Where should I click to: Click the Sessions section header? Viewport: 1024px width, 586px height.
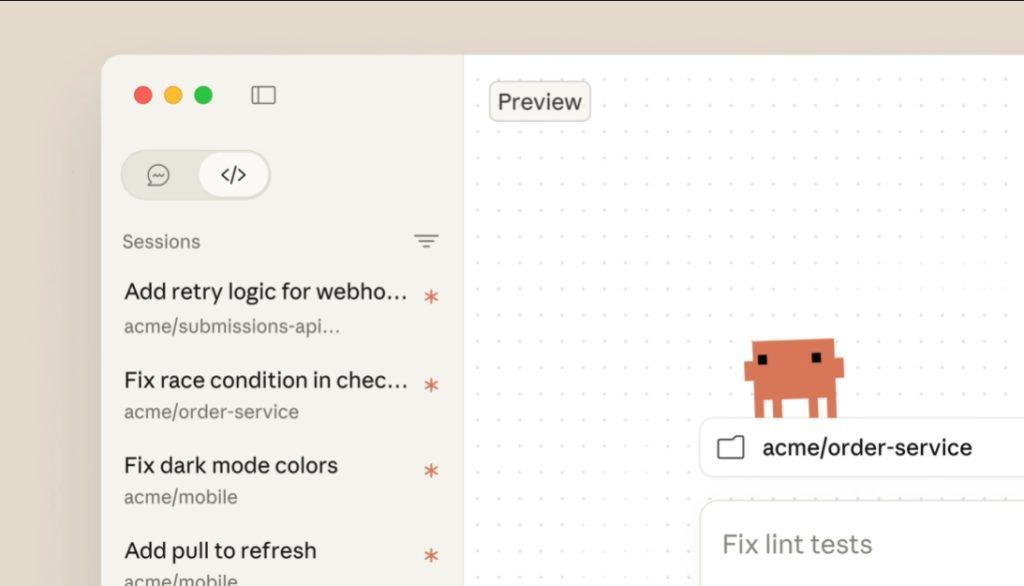coord(161,242)
